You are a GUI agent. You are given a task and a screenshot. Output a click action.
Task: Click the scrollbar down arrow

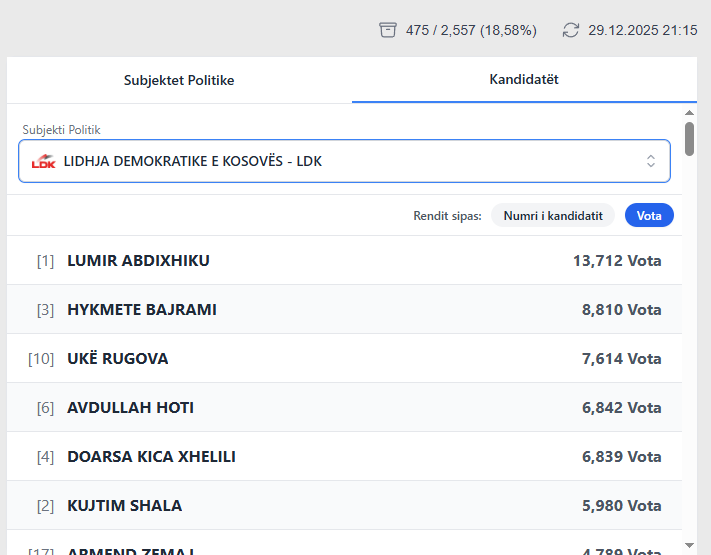(x=689, y=545)
